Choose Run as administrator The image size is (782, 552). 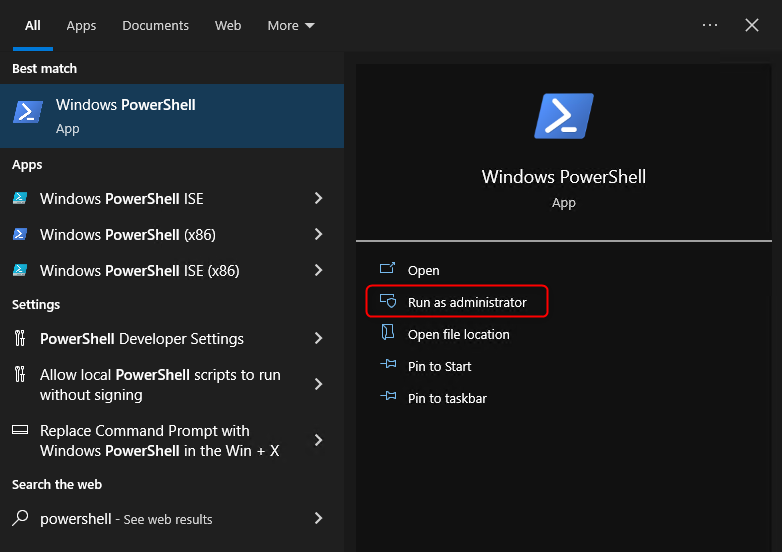point(457,301)
